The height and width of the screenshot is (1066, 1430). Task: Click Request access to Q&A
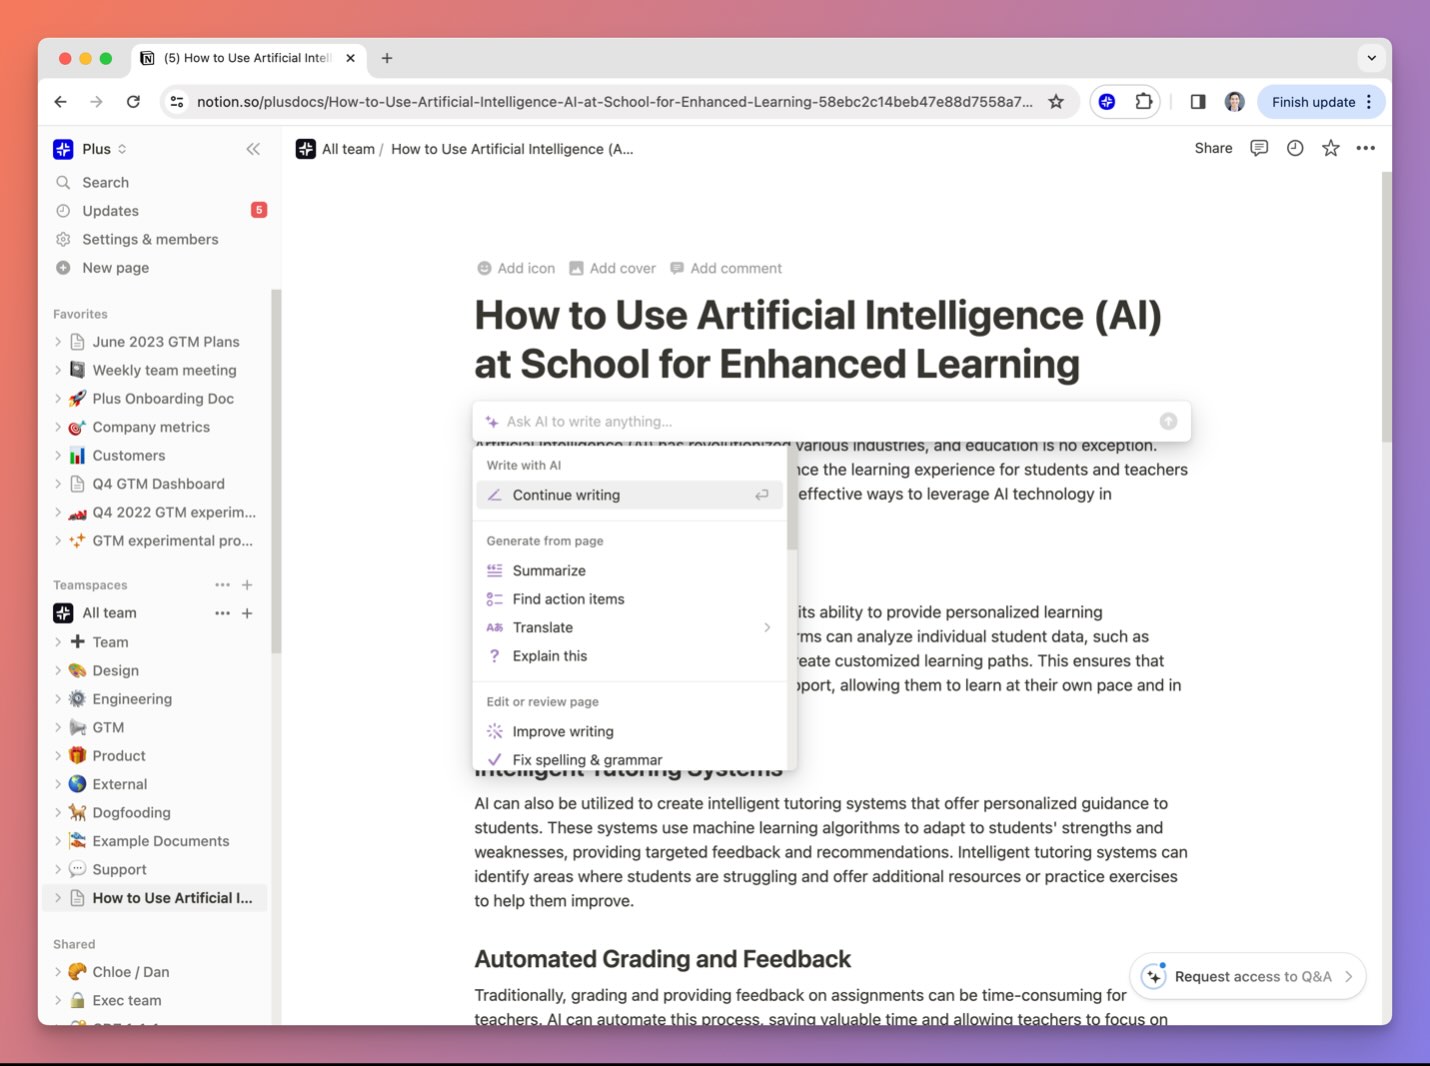pyautogui.click(x=1247, y=976)
